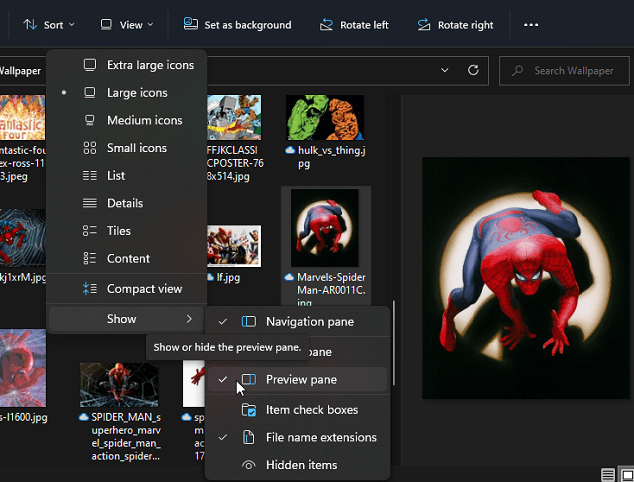Click the Compact view arrows icon
This screenshot has width=634, height=482.
click(x=90, y=289)
